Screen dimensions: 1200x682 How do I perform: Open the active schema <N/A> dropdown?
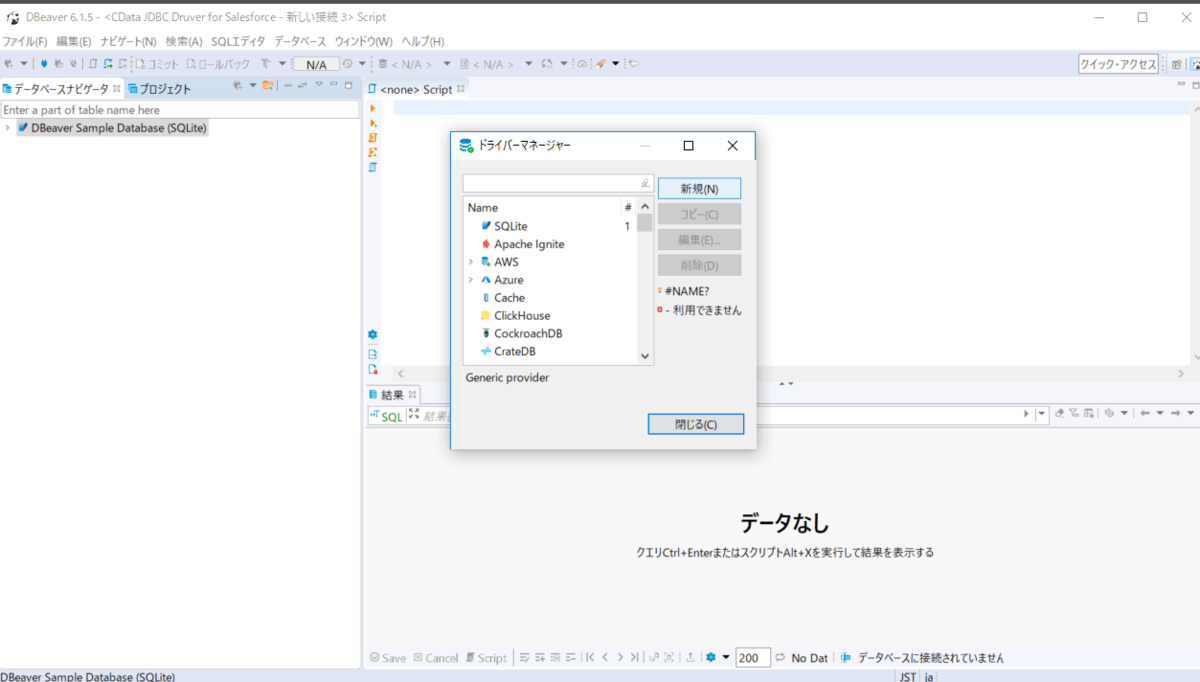[x=529, y=64]
